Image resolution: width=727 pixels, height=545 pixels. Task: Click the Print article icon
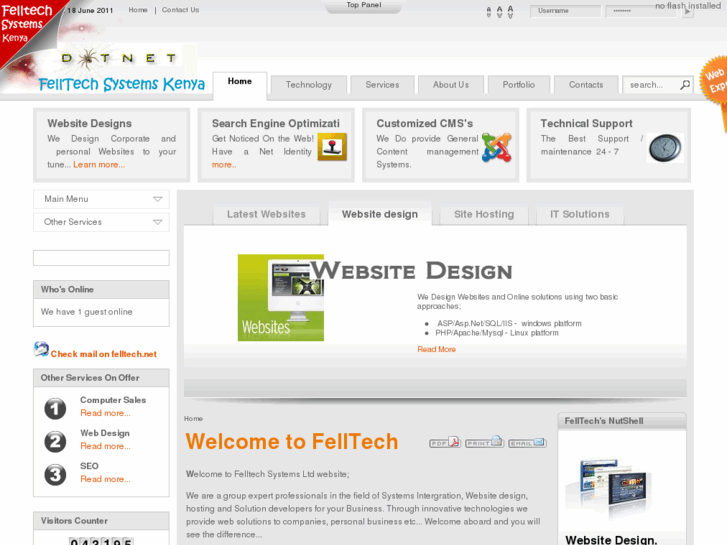(x=484, y=442)
